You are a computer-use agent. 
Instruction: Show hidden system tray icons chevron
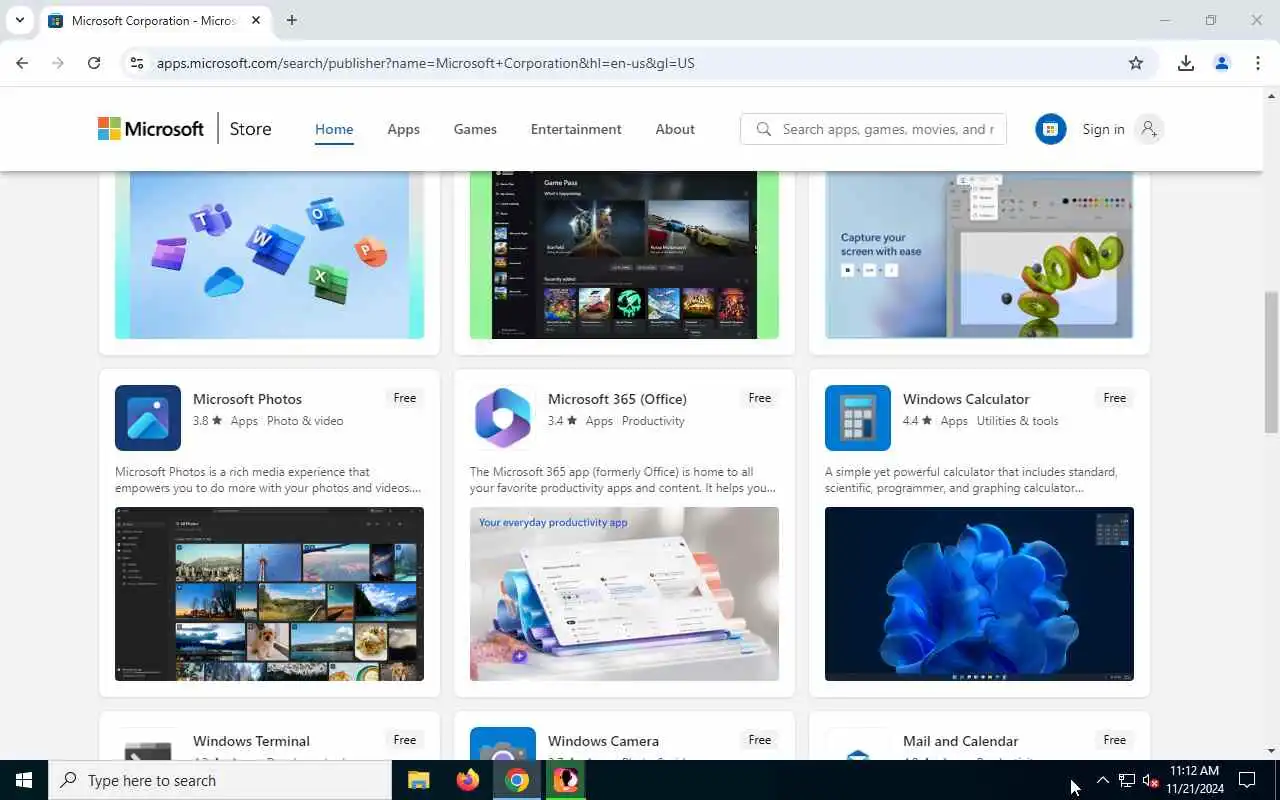tap(1102, 780)
